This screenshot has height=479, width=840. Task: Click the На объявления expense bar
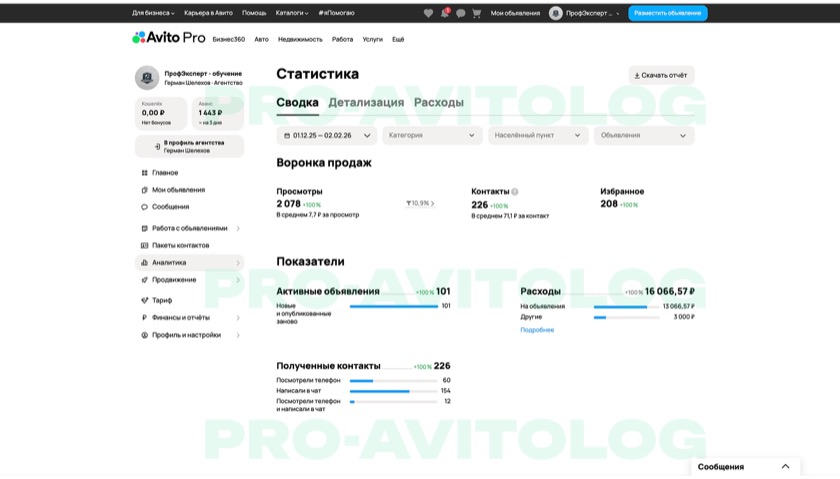tap(626, 307)
